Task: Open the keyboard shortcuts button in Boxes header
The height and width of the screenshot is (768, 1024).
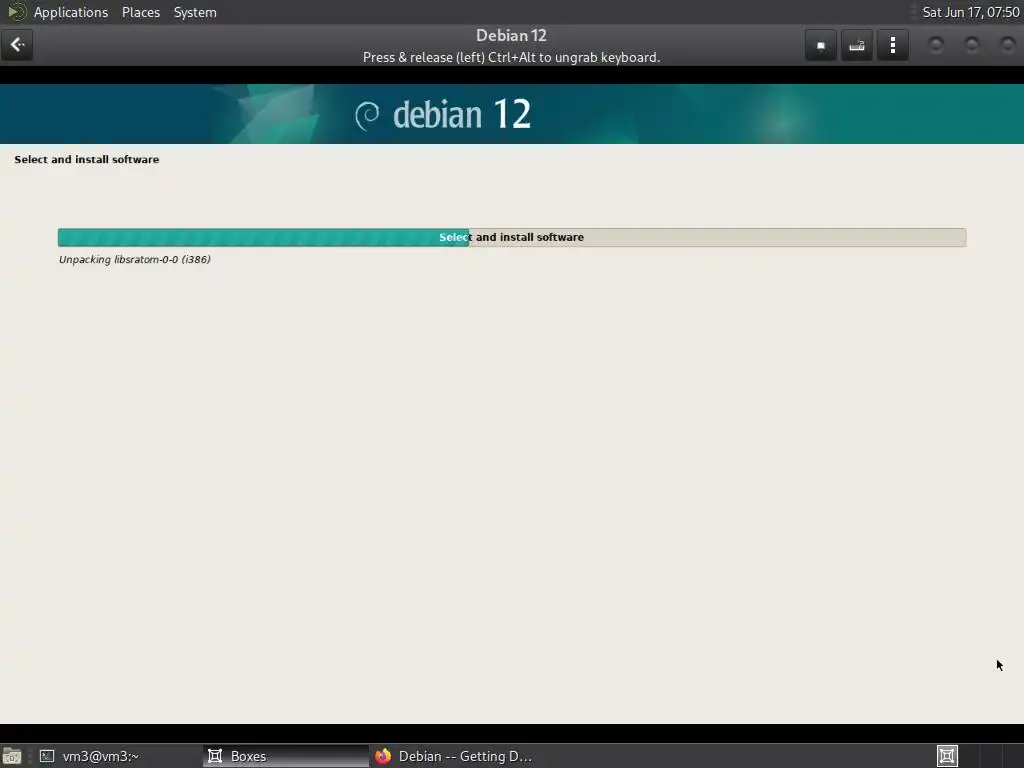Action: coord(857,45)
